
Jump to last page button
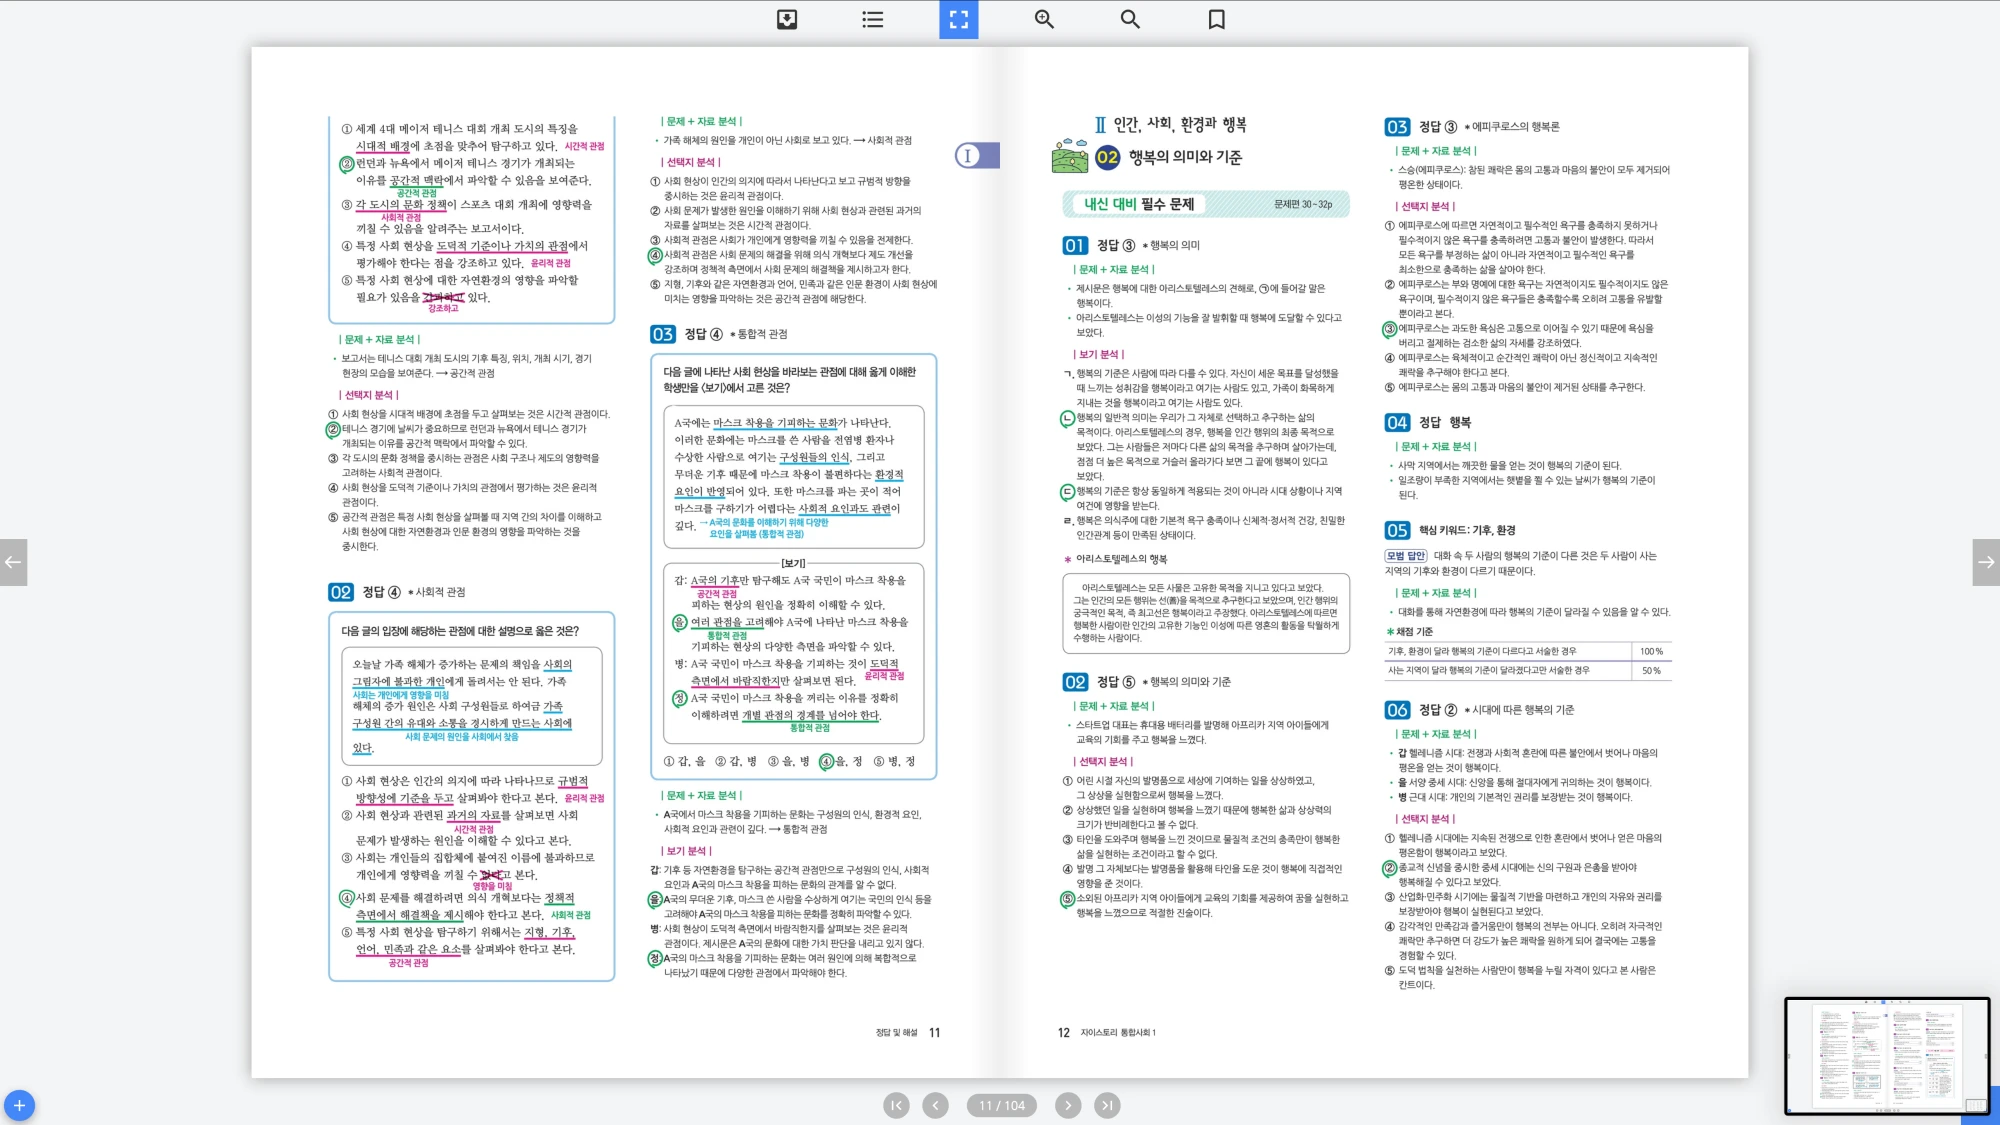(1106, 1105)
